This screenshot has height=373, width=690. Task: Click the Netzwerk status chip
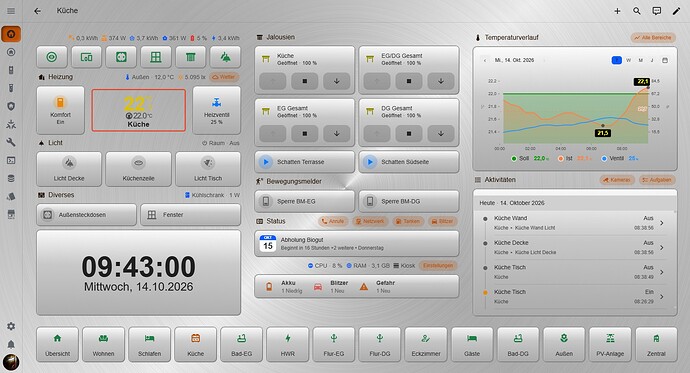pyautogui.click(x=370, y=221)
